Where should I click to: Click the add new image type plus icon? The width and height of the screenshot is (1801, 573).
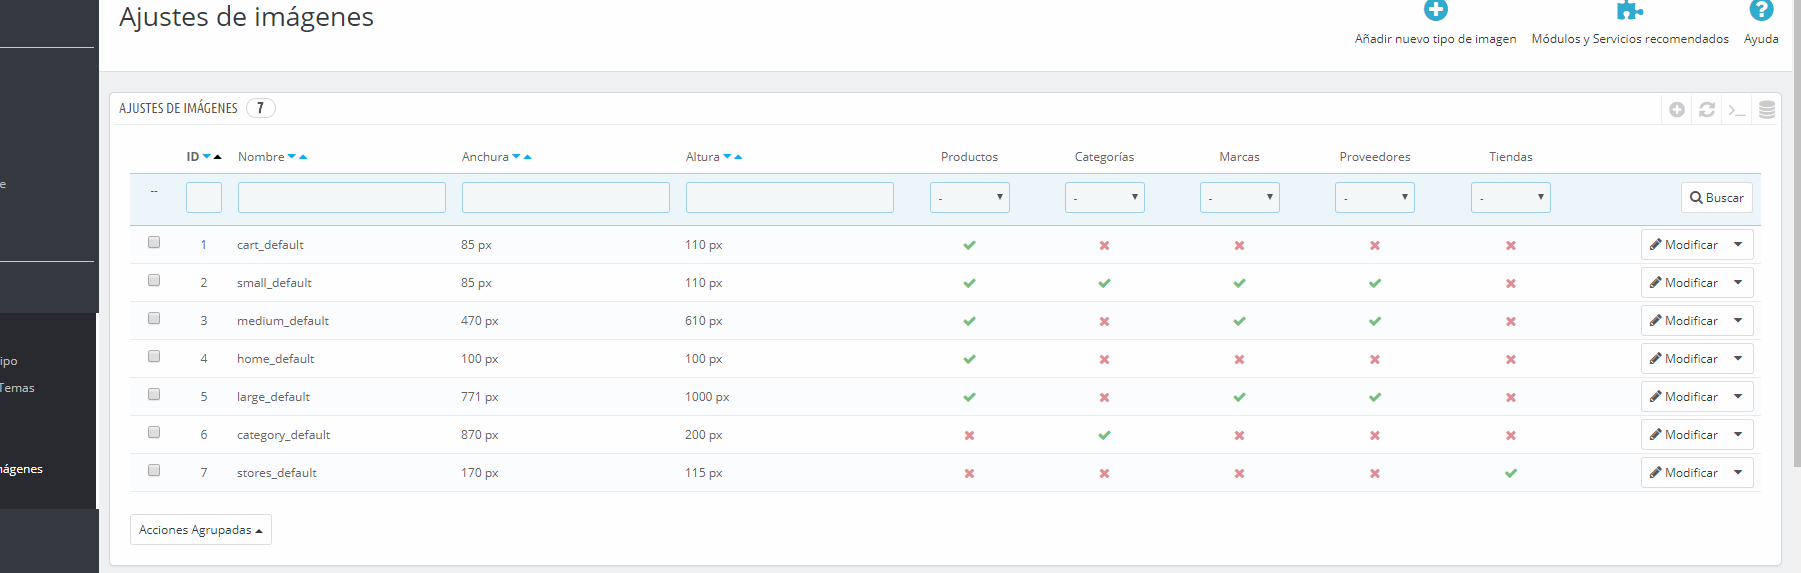[x=1435, y=11]
